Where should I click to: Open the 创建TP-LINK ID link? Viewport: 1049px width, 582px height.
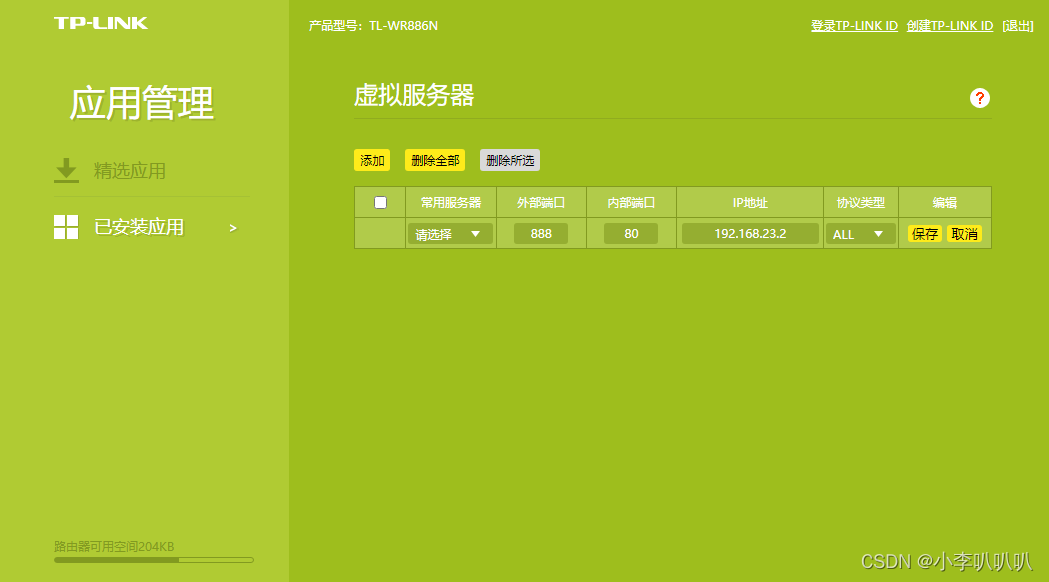(x=950, y=25)
